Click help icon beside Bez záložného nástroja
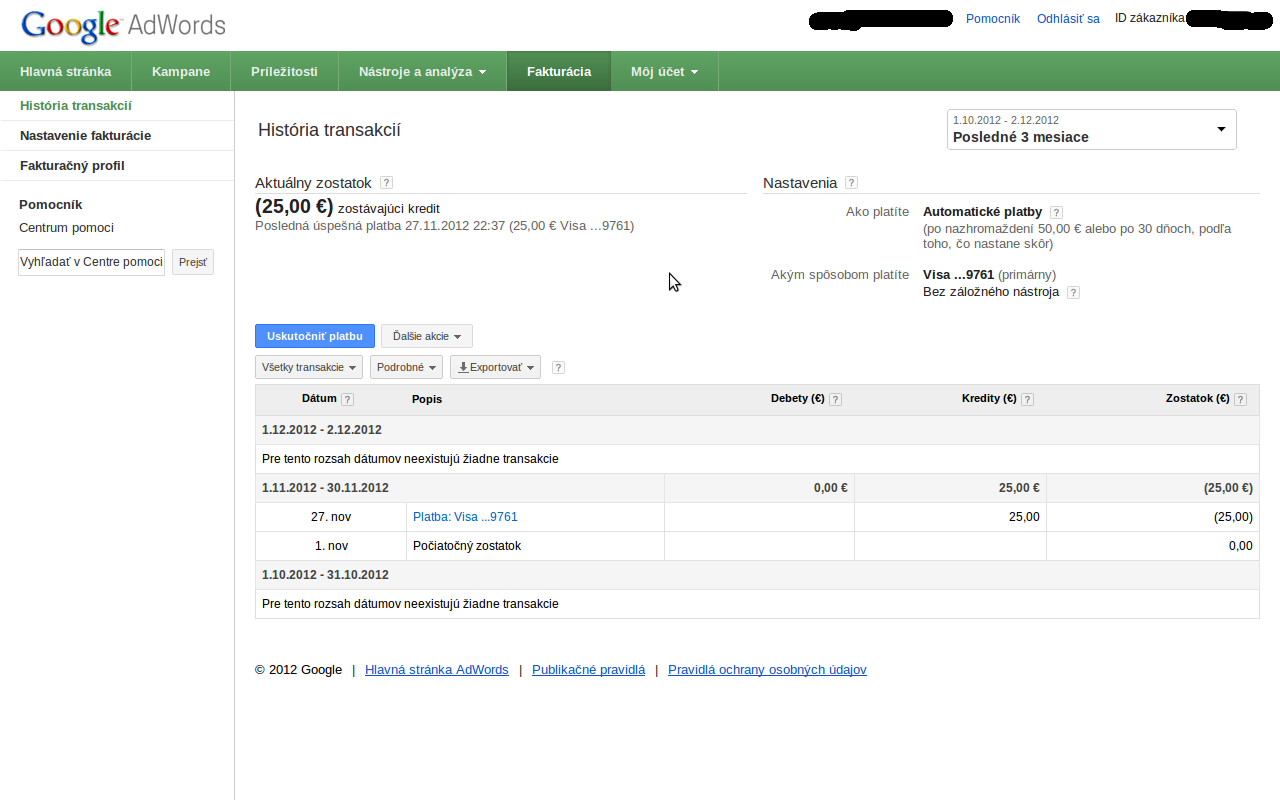1280x800 pixels. pos(1073,292)
